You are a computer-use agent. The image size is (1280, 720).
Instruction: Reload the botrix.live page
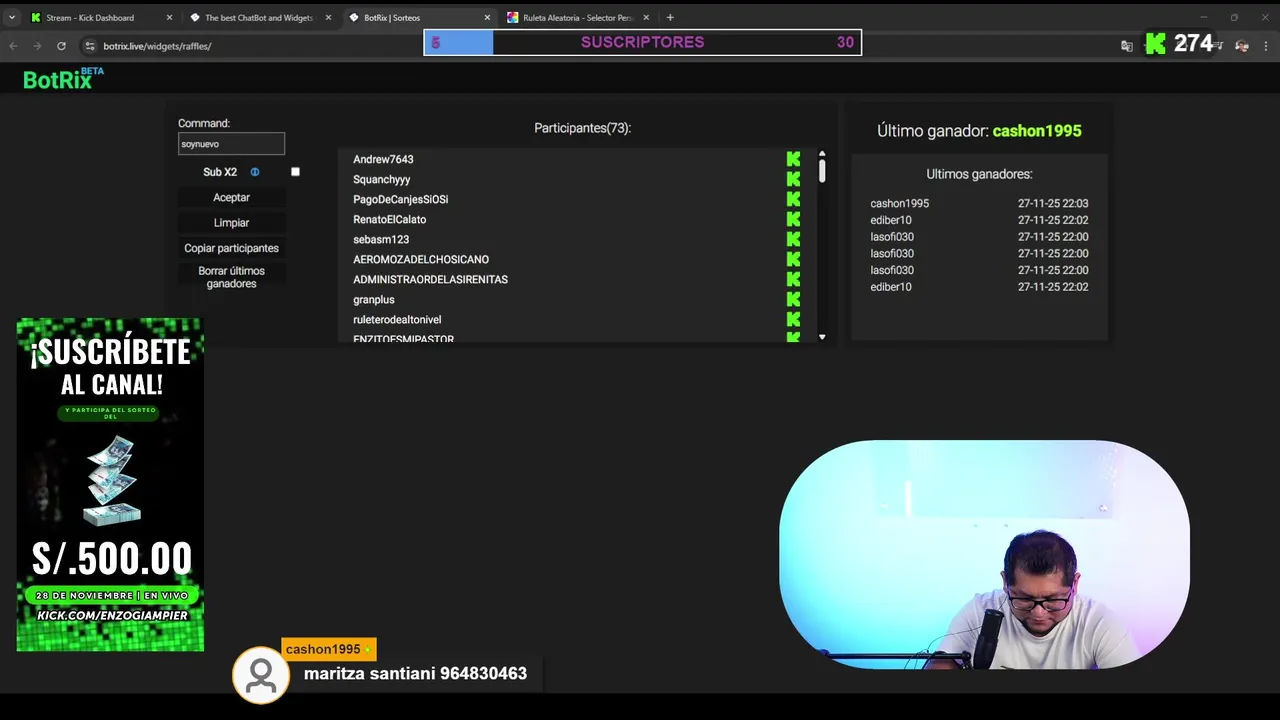point(61,46)
